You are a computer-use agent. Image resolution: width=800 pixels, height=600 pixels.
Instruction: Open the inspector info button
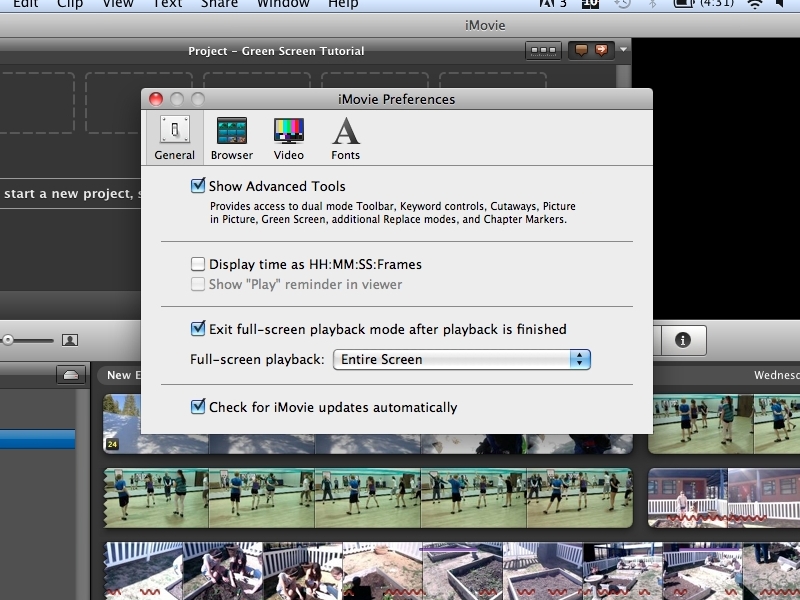[x=683, y=340]
